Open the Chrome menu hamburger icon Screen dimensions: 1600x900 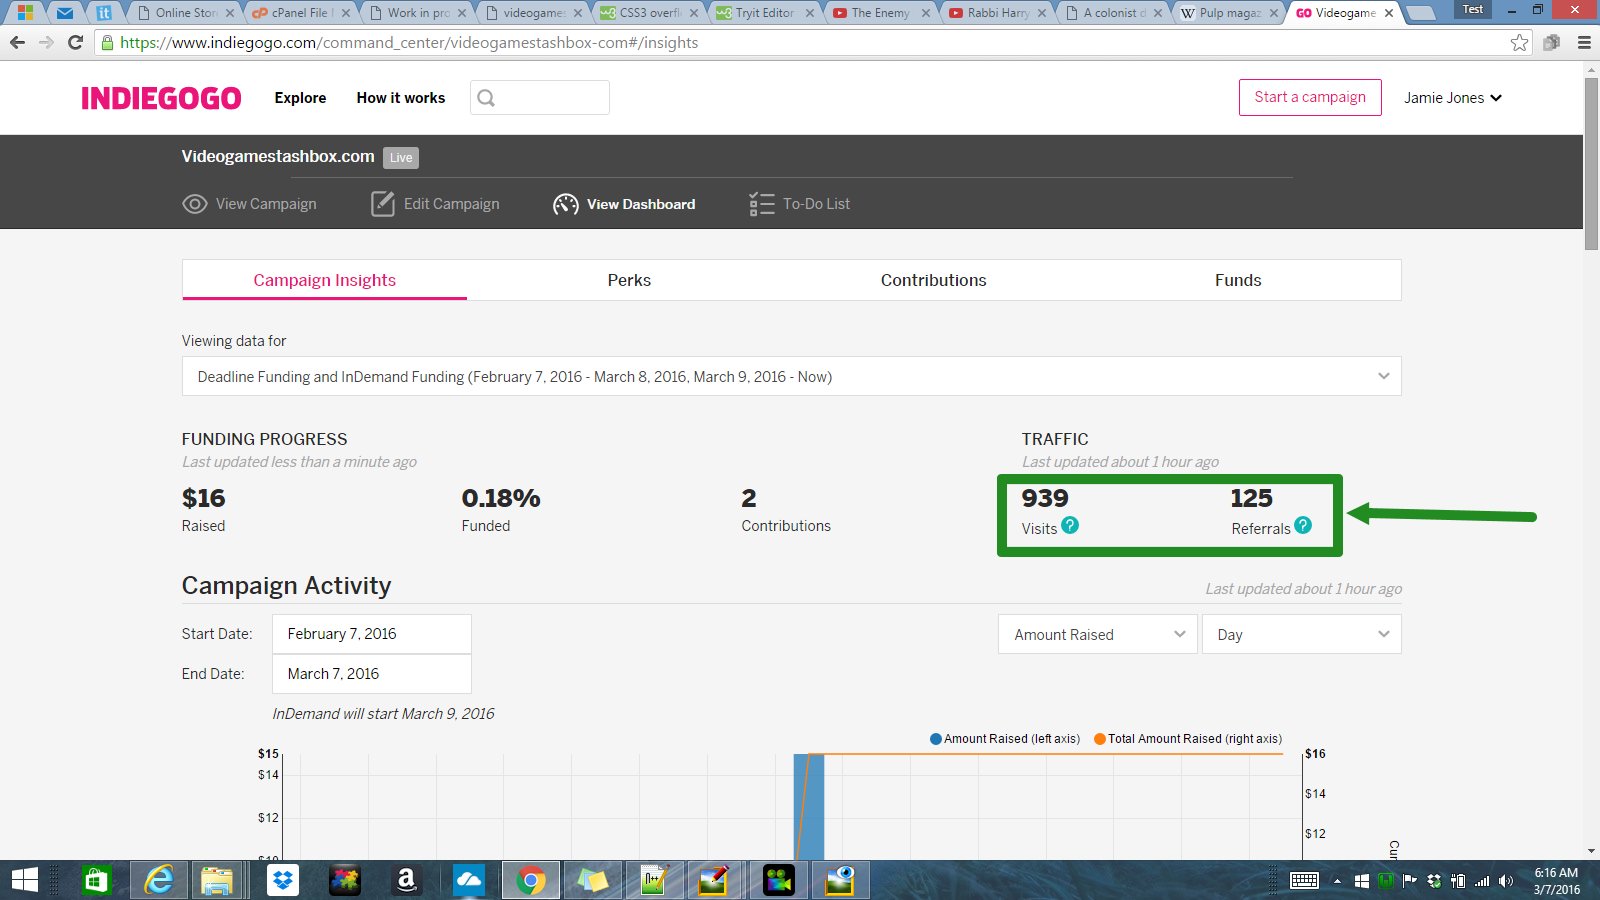point(1584,42)
